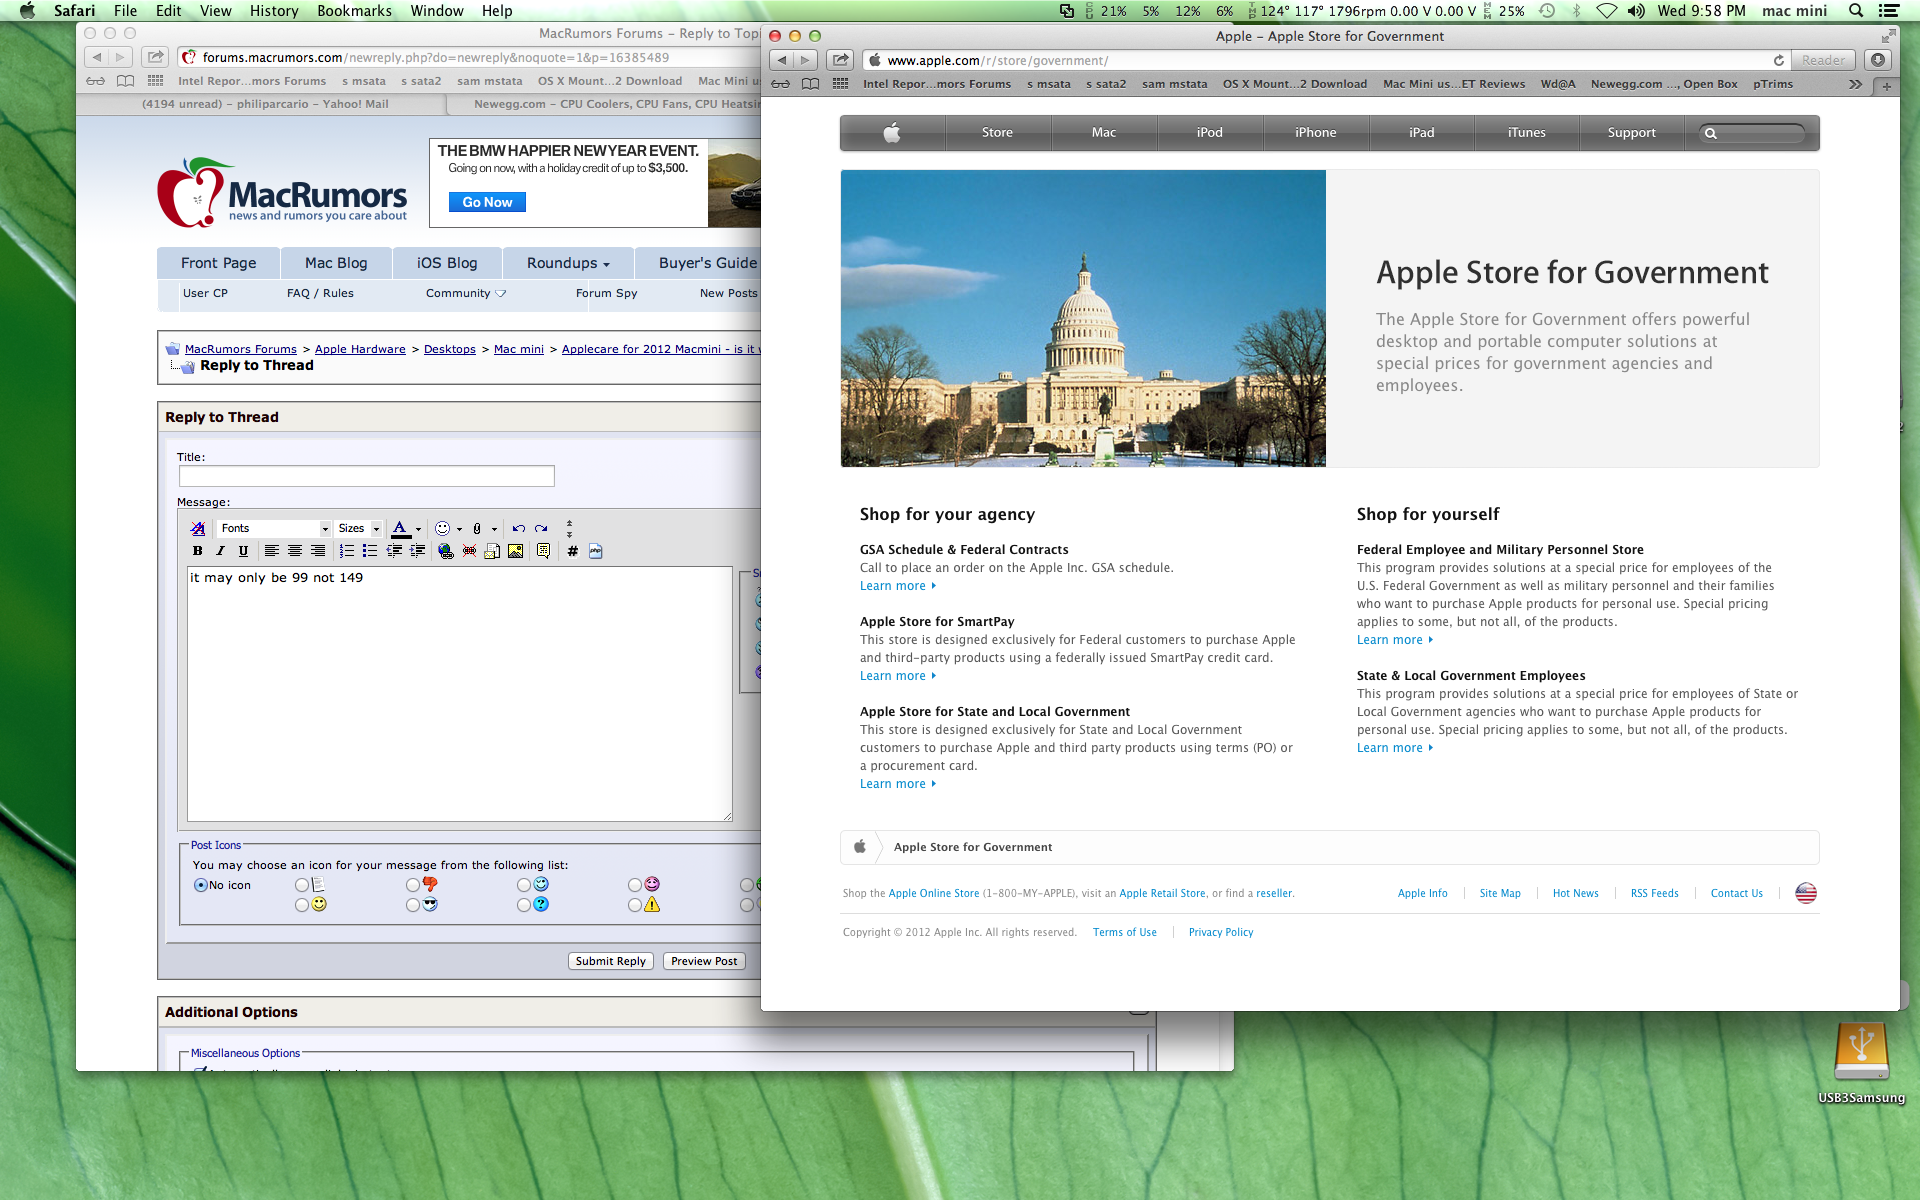Click the text color swatch button
The height and width of the screenshot is (1200, 1920).
[400, 528]
